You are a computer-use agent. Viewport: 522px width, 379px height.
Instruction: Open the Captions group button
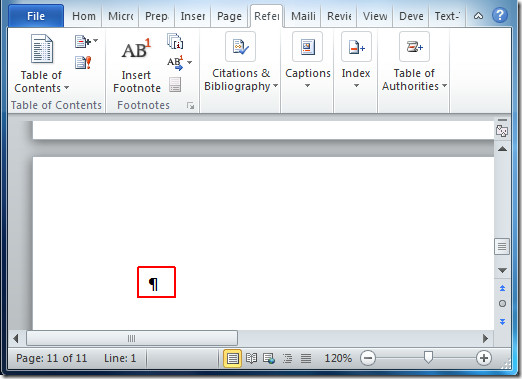[x=307, y=60]
